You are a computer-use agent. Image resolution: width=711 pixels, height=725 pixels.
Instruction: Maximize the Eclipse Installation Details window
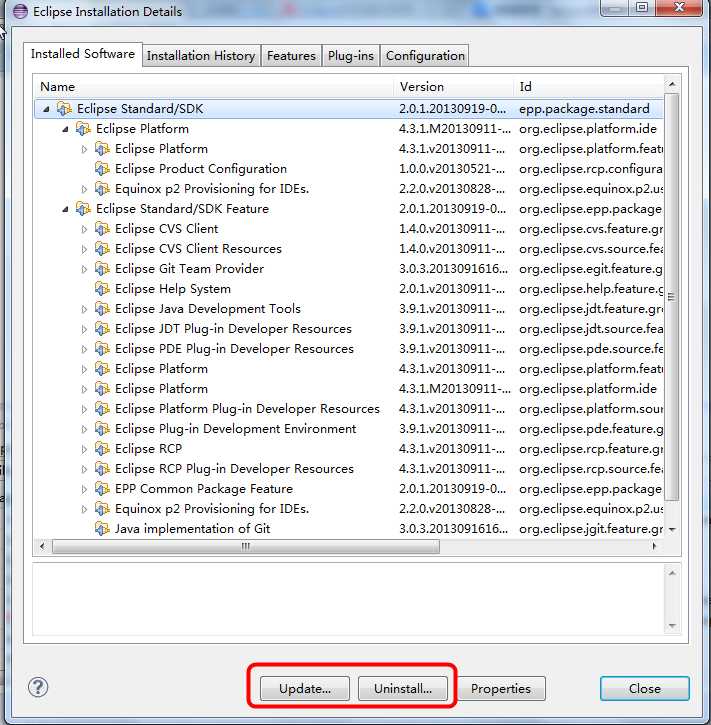click(x=642, y=7)
